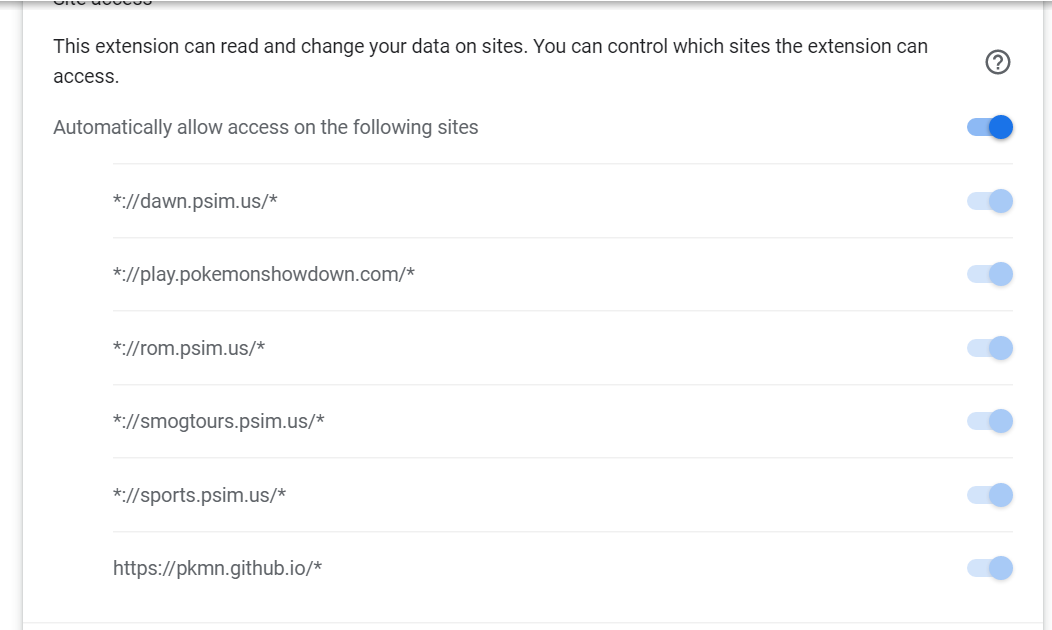Click the *://rom.psim.us/* site label
Screen dimensions: 1052x630
(189, 348)
